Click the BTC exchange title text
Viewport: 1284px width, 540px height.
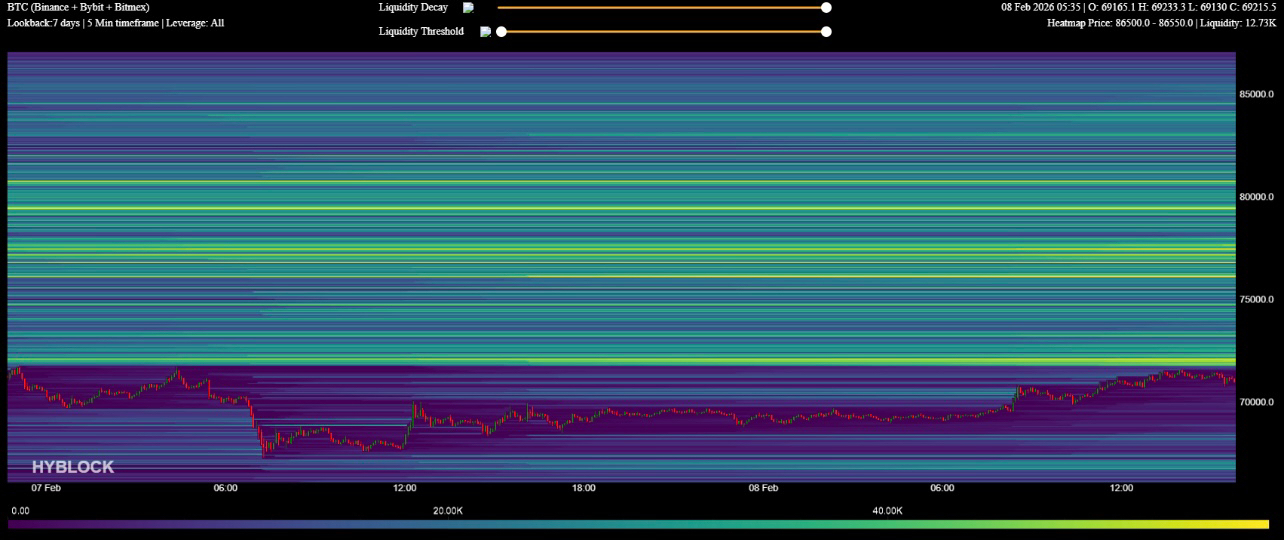tap(78, 7)
